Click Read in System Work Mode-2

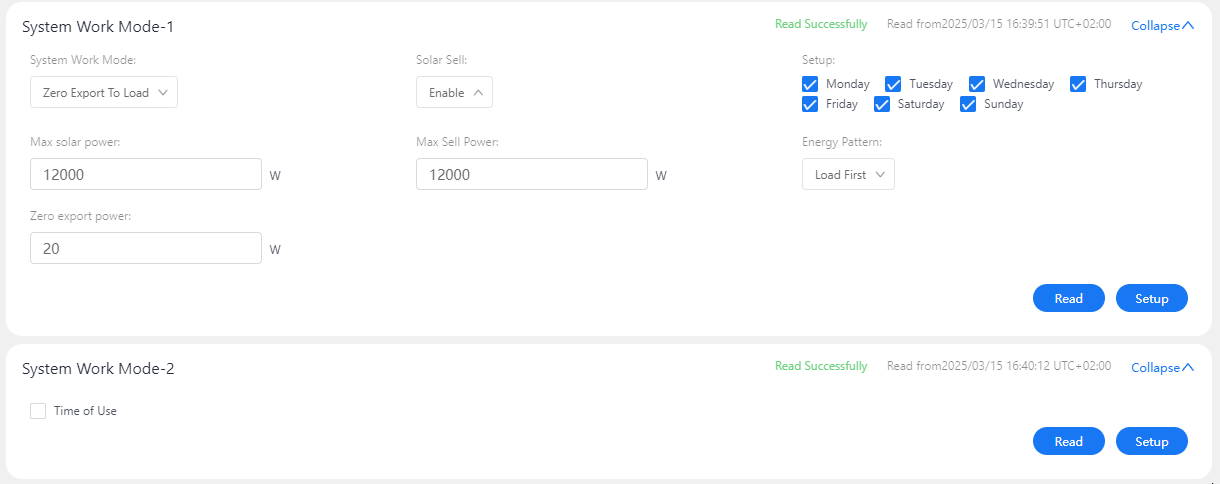point(1069,441)
